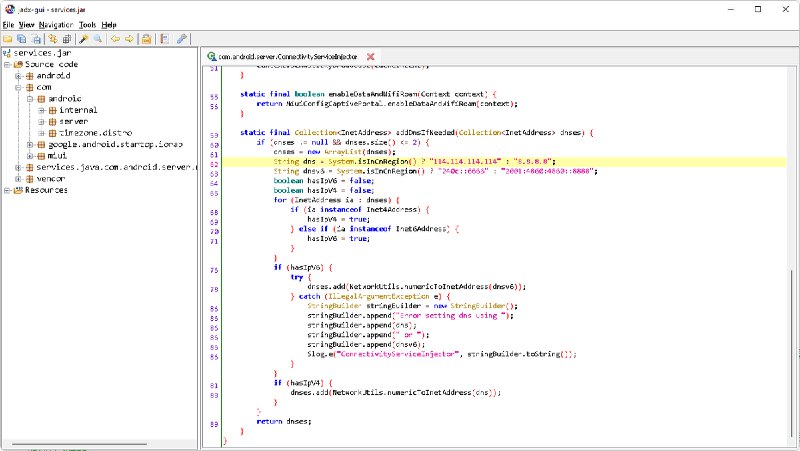Click the Save all toolbar icon
This screenshot has height=451, width=800.
pyautogui.click(x=21, y=39)
